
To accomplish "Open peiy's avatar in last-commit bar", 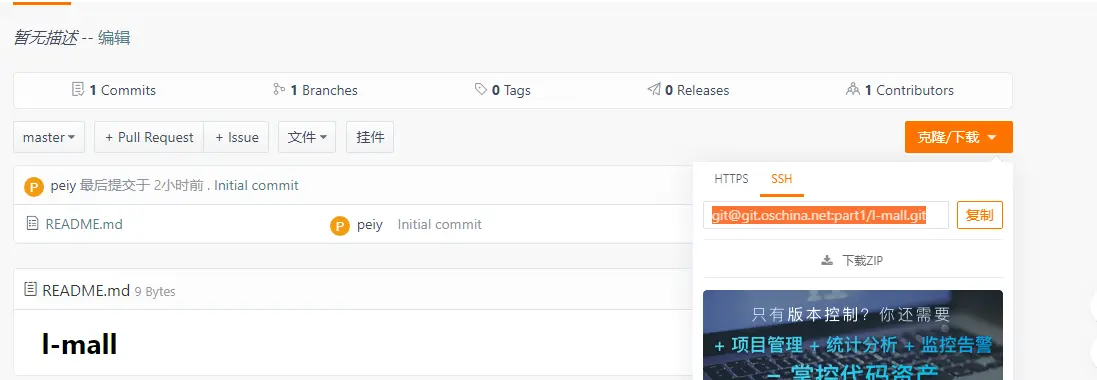I will click(34, 187).
